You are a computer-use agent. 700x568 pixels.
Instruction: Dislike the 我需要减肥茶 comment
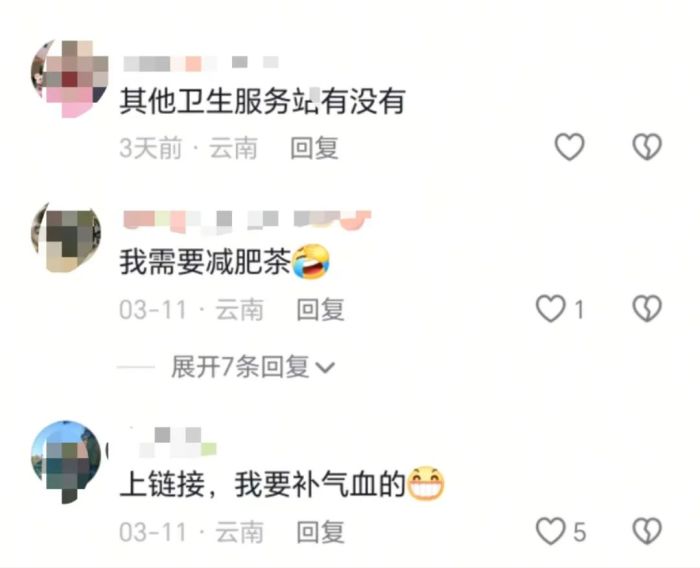[x=647, y=309]
